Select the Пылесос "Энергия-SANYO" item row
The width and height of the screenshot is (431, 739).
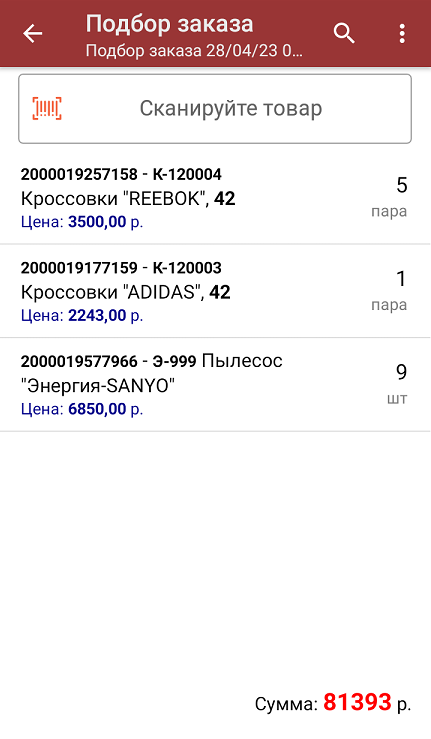coord(215,385)
